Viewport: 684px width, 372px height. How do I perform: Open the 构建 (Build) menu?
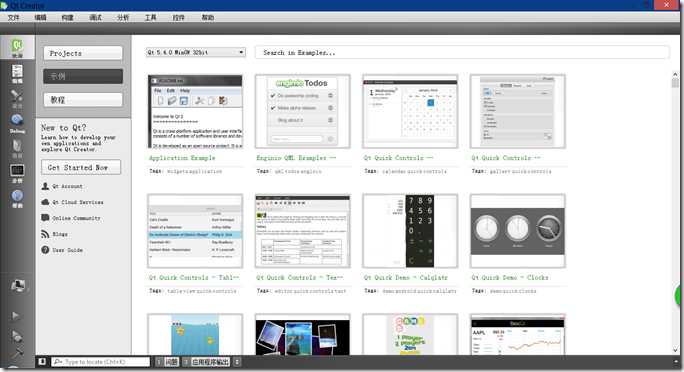point(68,17)
